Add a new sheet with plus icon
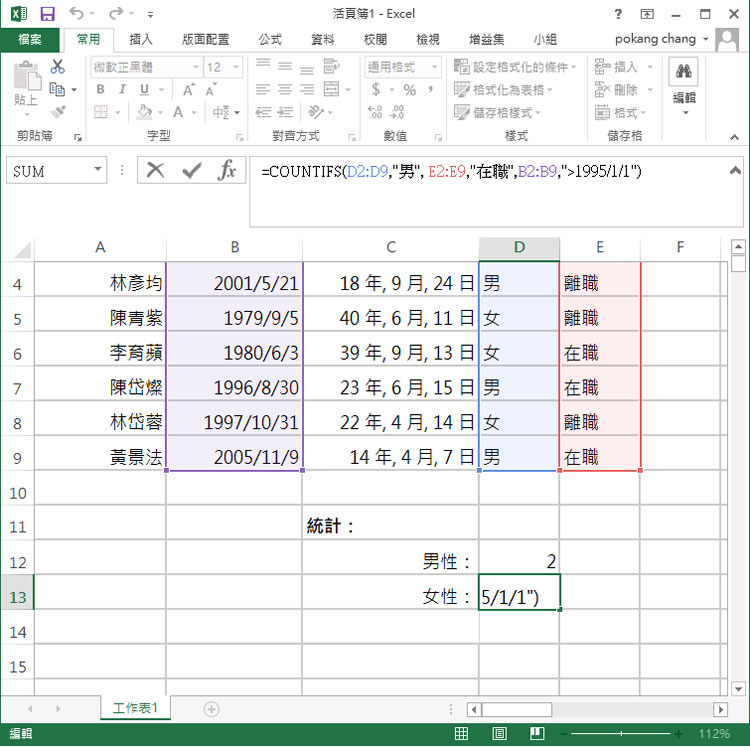The height and width of the screenshot is (747, 750). (x=211, y=708)
